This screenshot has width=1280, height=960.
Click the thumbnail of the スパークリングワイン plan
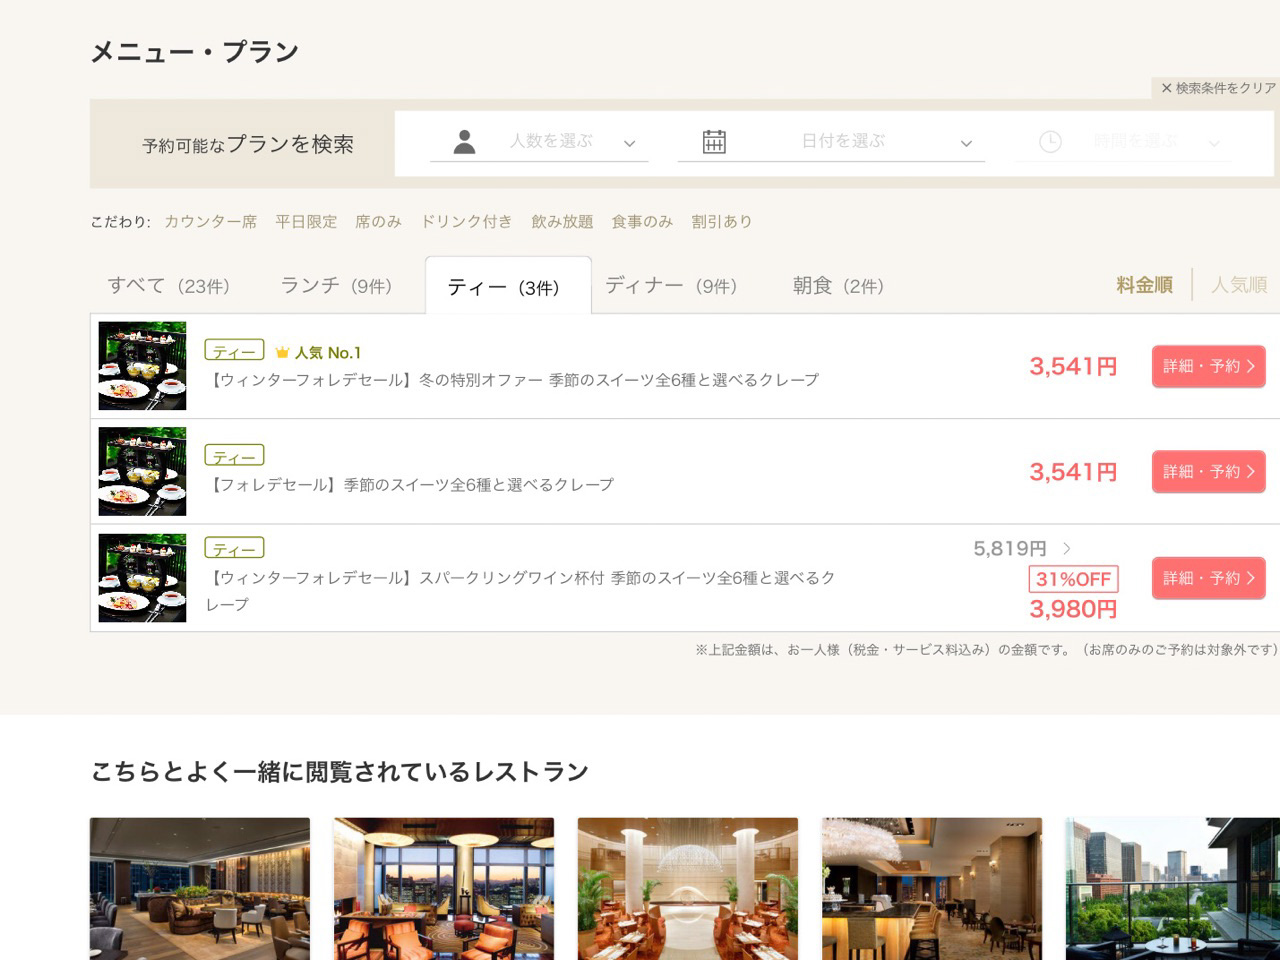[142, 578]
